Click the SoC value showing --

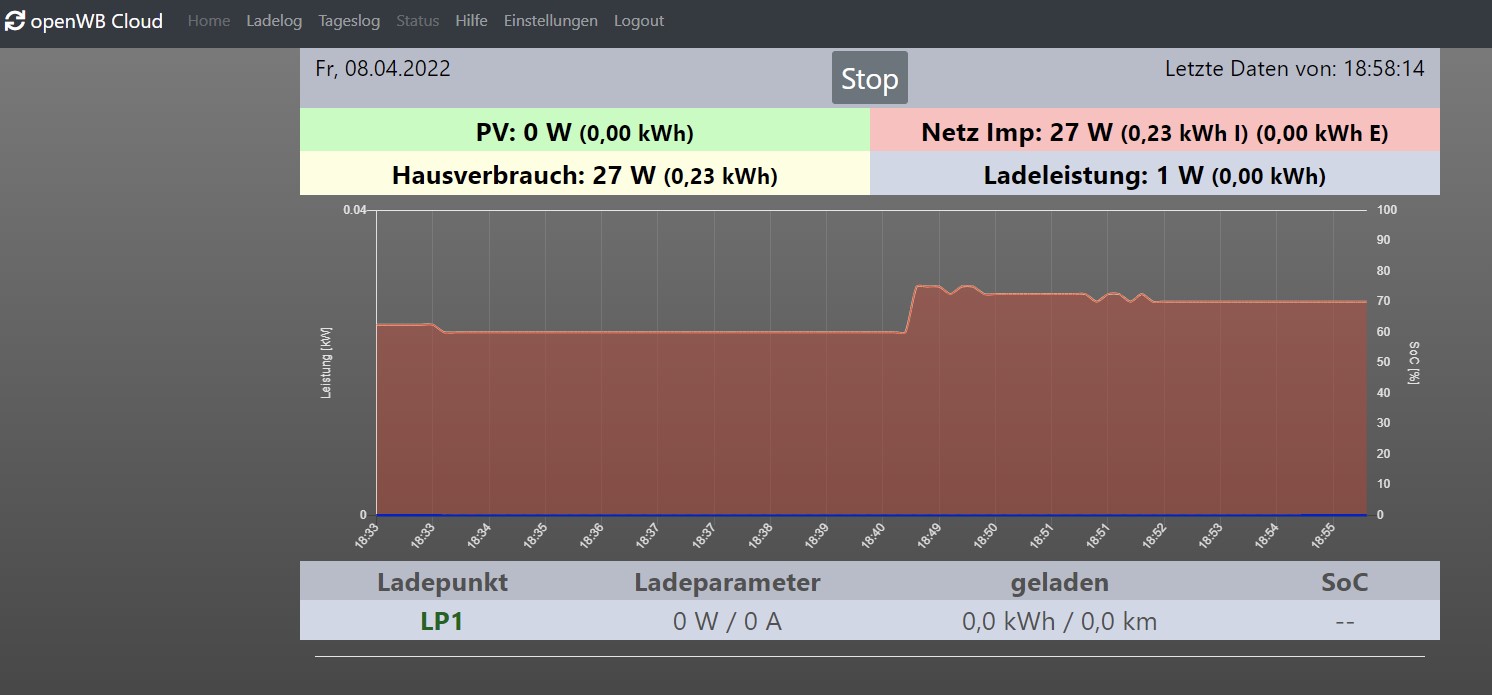pyautogui.click(x=1345, y=622)
